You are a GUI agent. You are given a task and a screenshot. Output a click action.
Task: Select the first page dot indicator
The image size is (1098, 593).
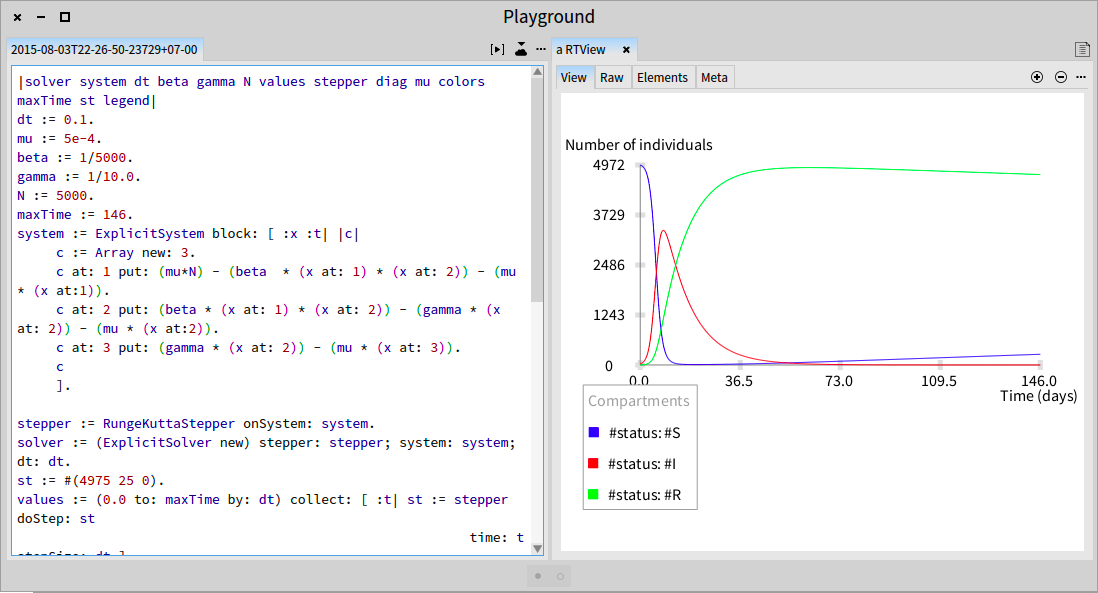[538, 576]
